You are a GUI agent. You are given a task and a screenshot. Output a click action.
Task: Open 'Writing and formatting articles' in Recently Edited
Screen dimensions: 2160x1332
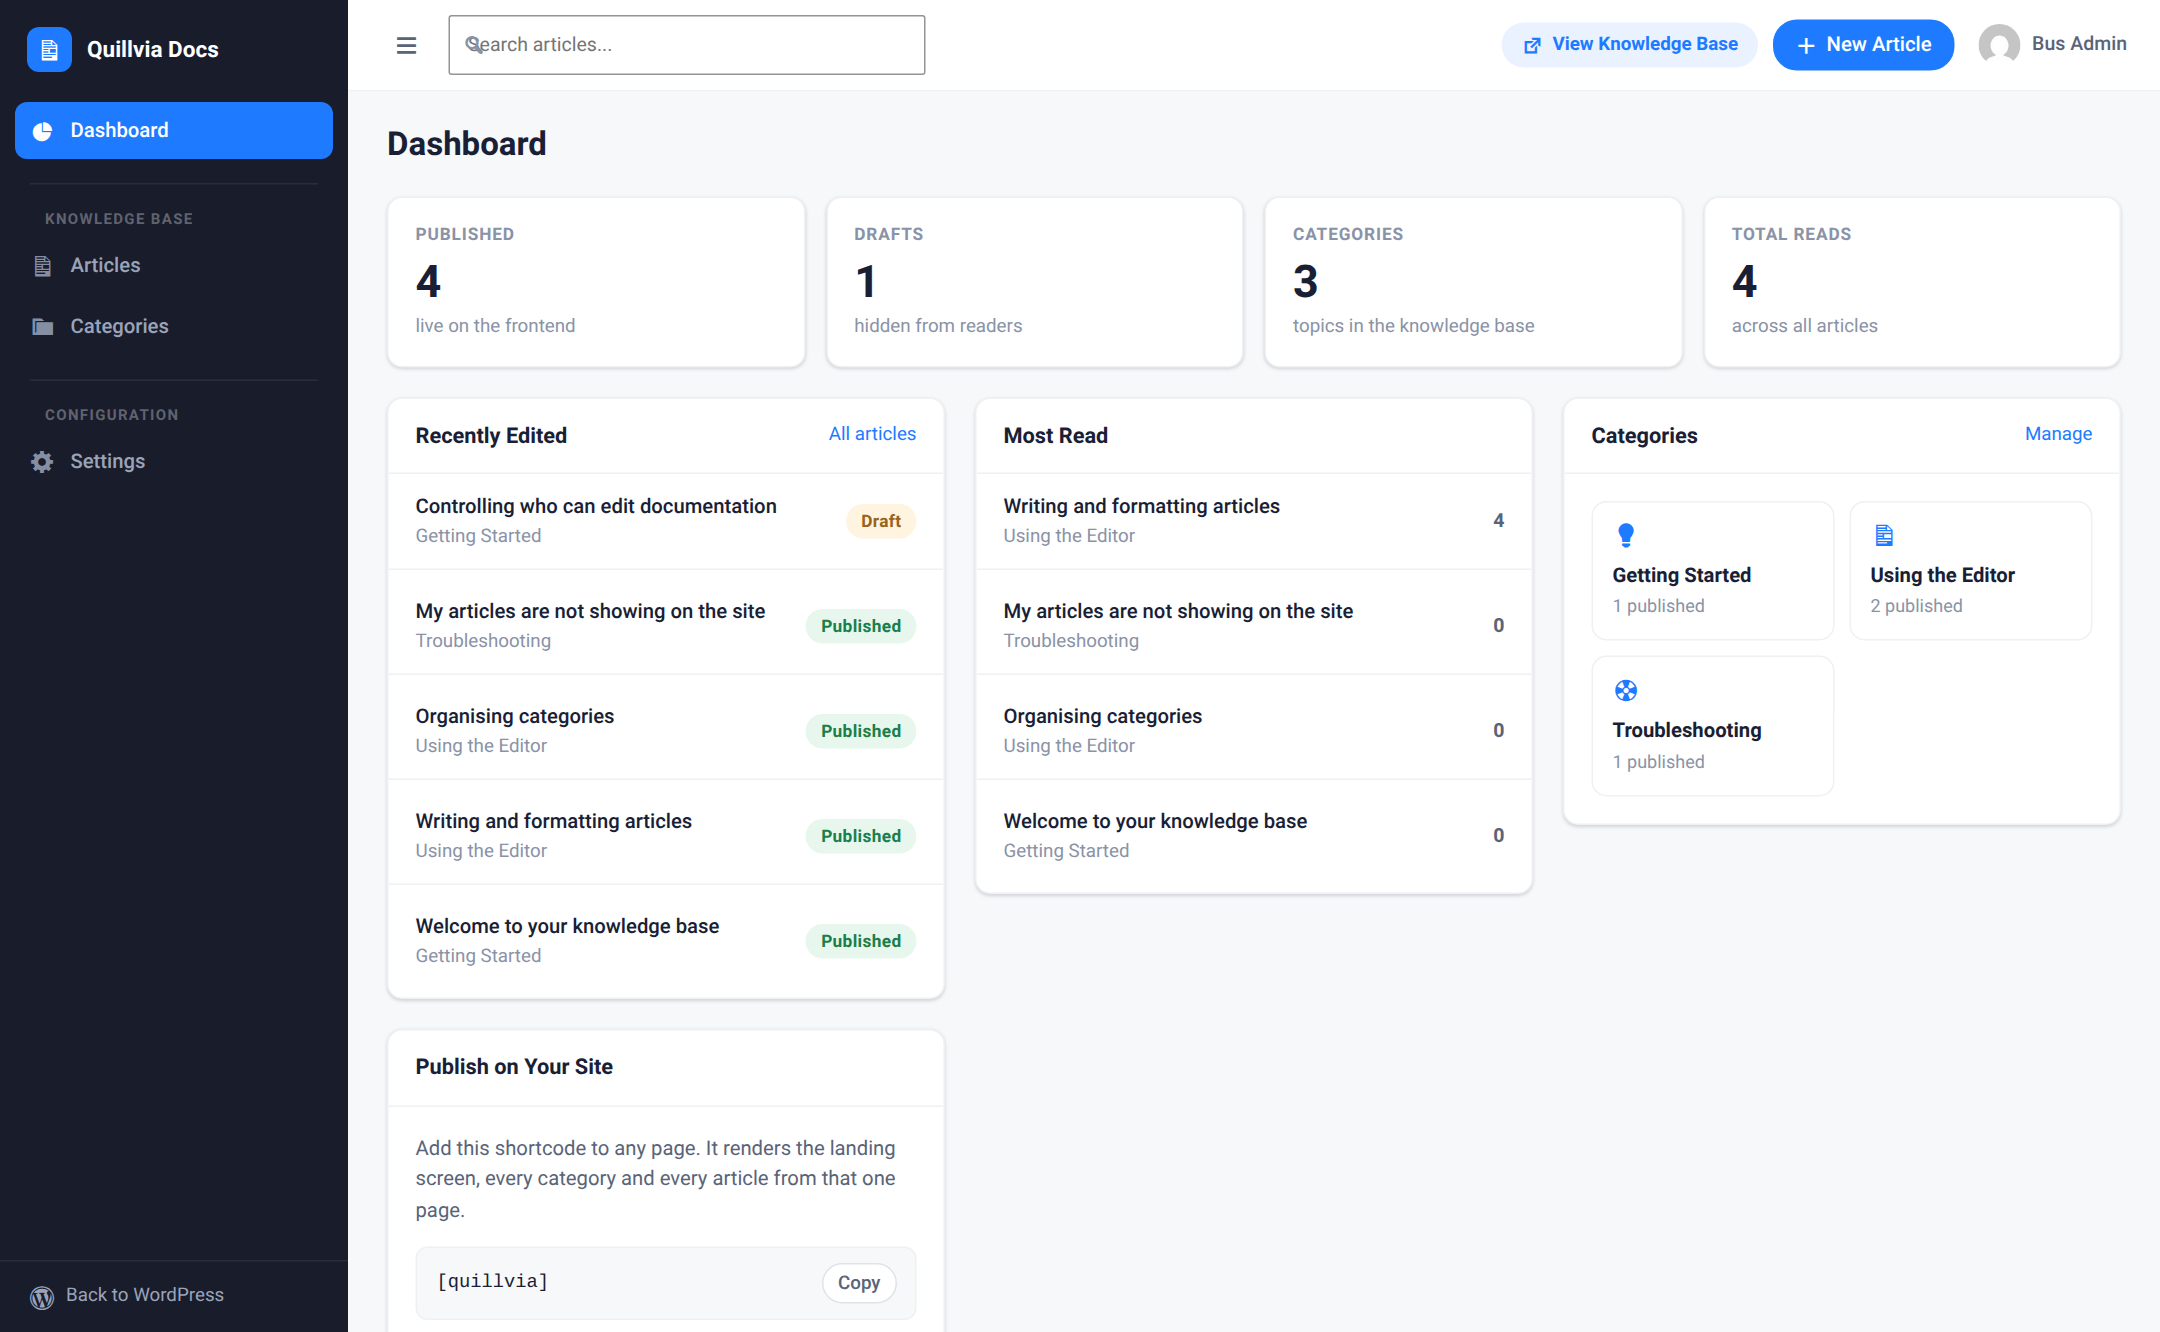(554, 822)
